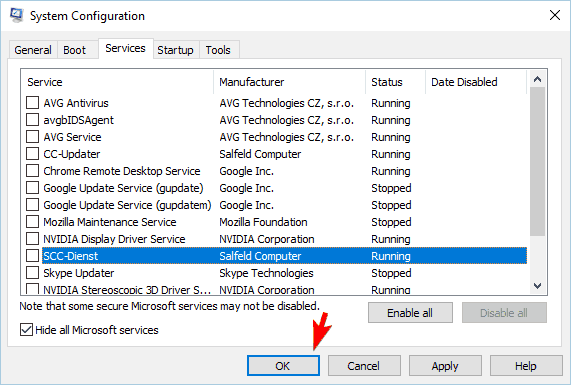The width and height of the screenshot is (571, 385).
Task: Click the Enable all button
Action: [x=410, y=313]
